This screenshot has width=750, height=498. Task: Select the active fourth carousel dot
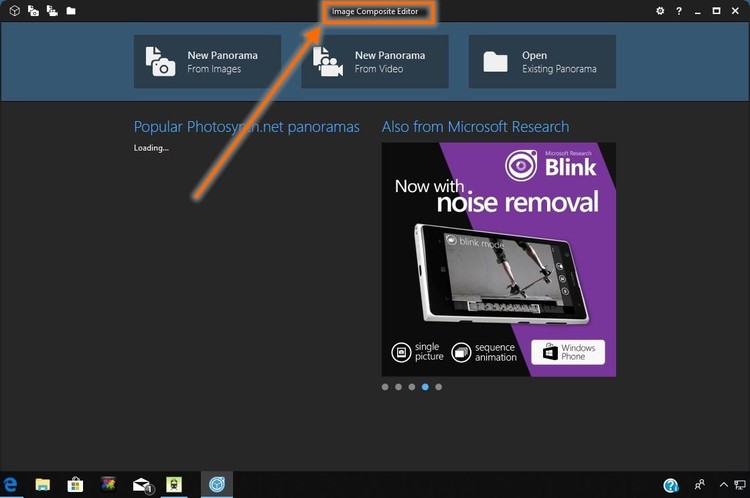[x=425, y=387]
